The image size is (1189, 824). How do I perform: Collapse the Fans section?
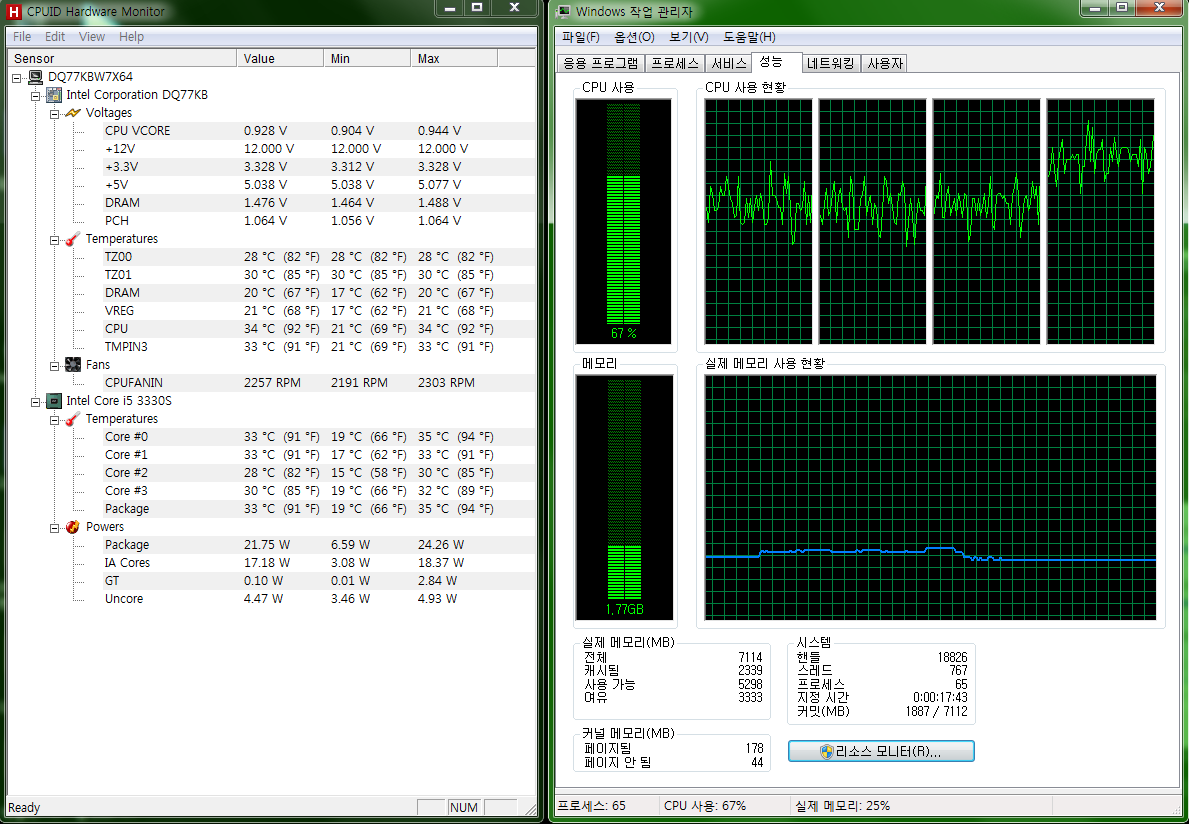coord(55,365)
